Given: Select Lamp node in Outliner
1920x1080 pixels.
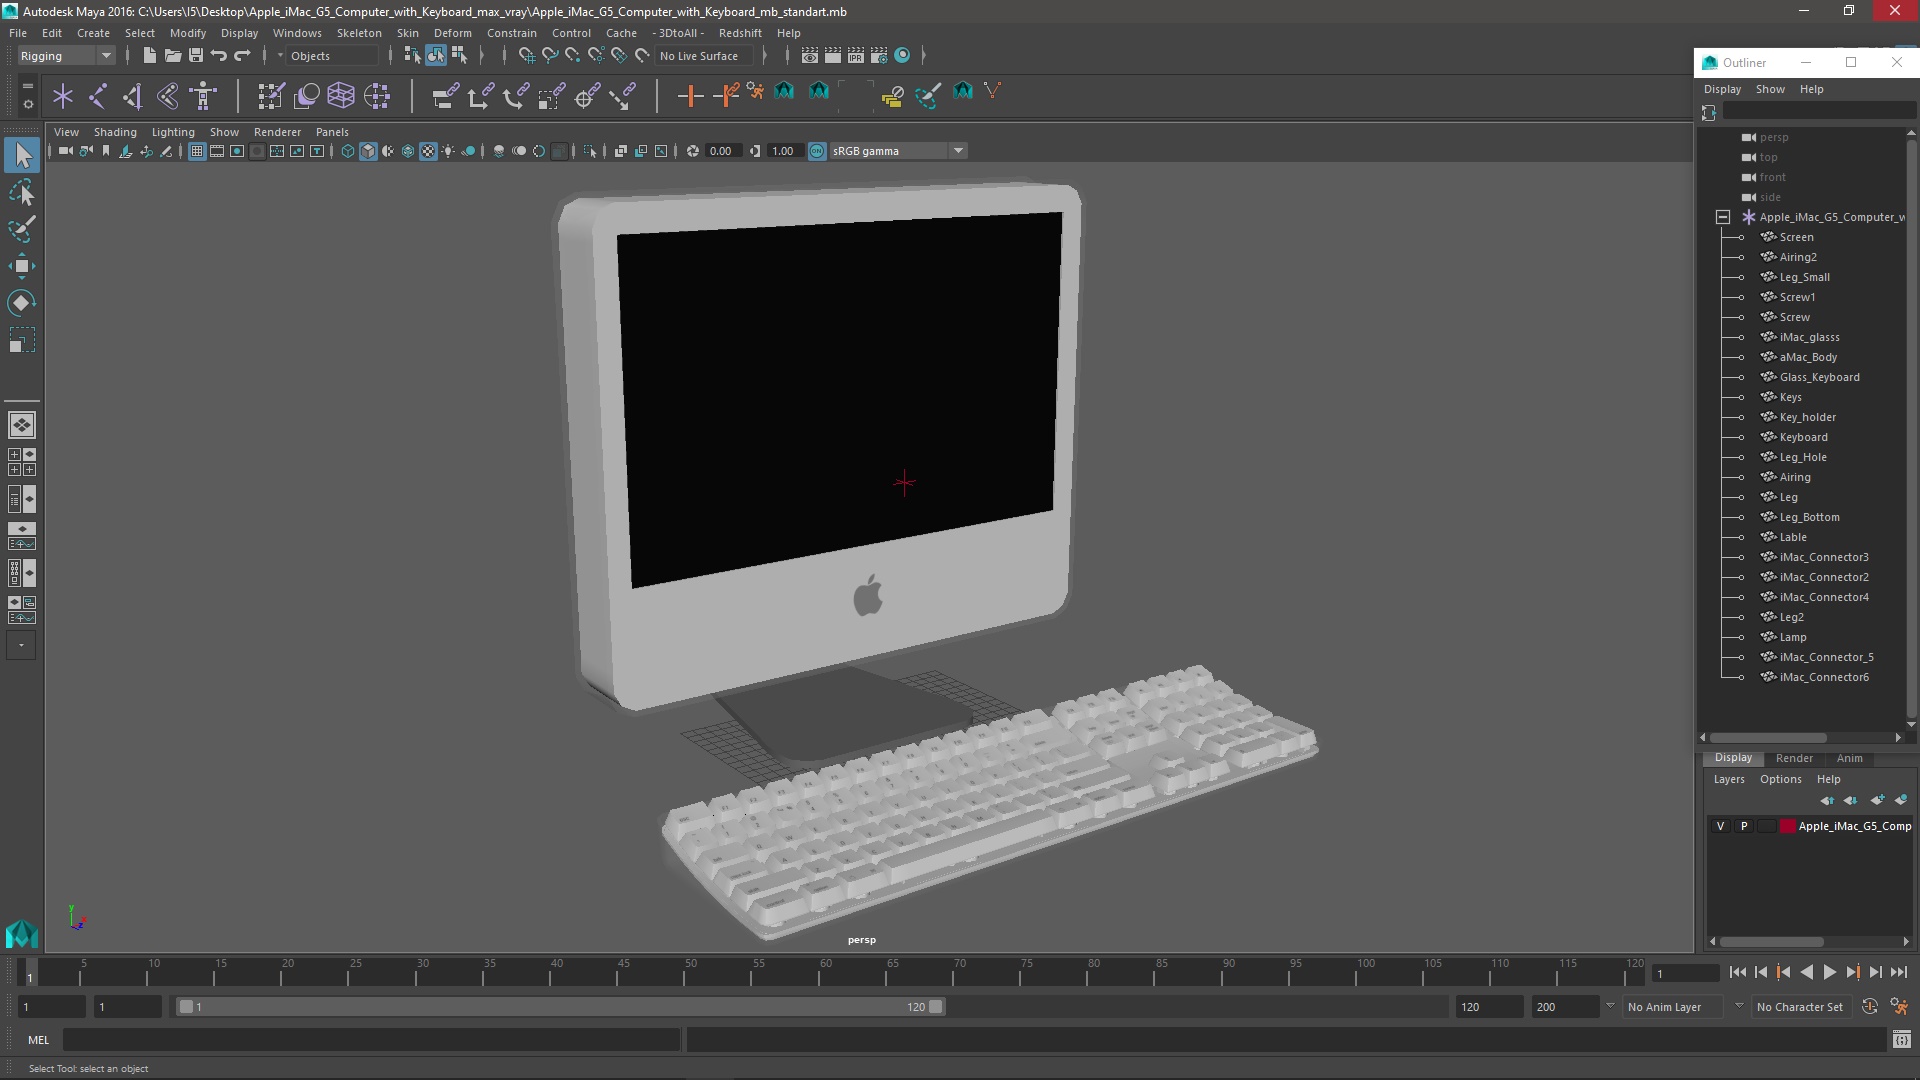Looking at the screenshot, I should pos(1793,637).
